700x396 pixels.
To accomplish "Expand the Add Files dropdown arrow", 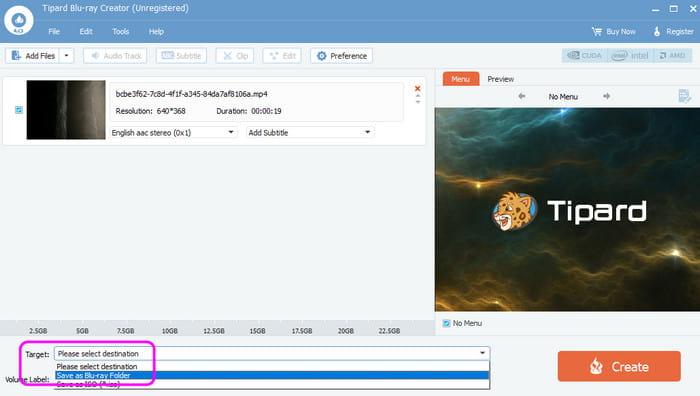I will pos(67,56).
